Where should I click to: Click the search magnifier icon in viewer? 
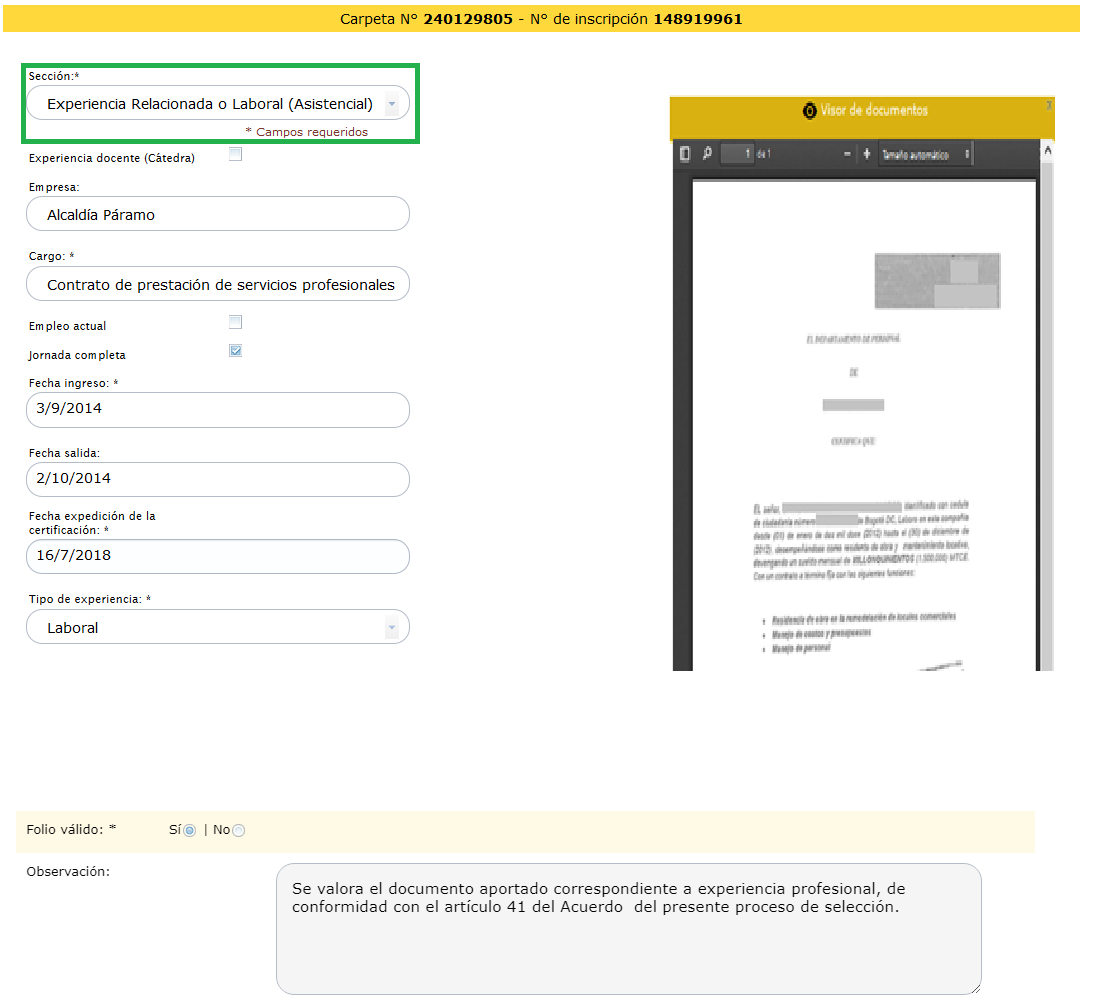click(707, 154)
